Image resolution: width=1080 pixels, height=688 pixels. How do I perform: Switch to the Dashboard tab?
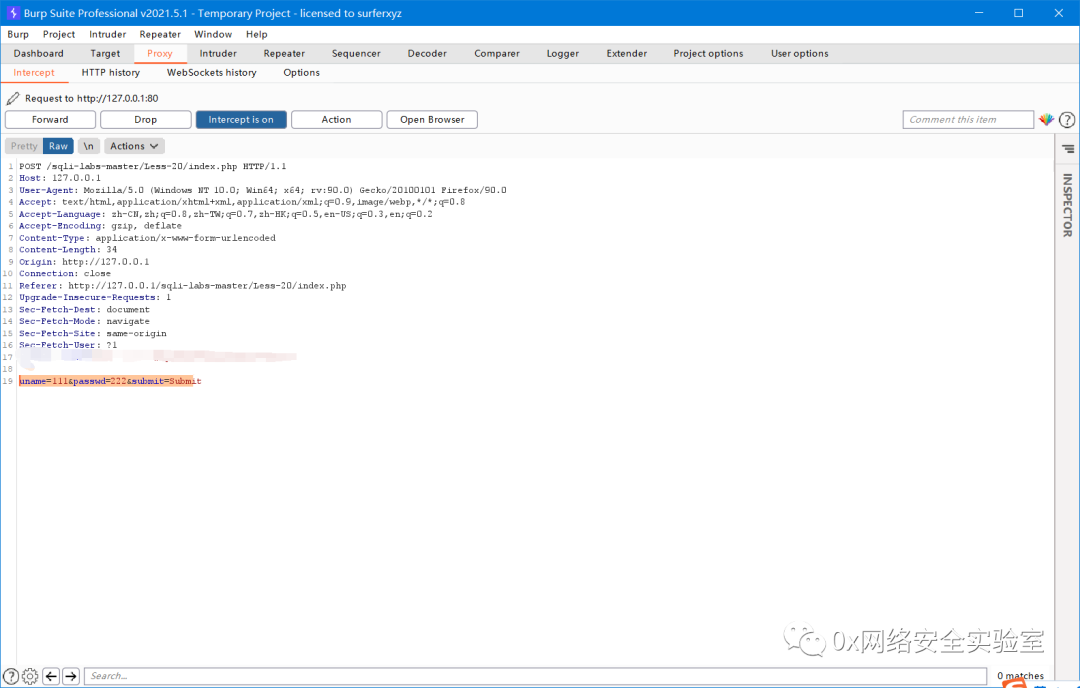tap(39, 54)
